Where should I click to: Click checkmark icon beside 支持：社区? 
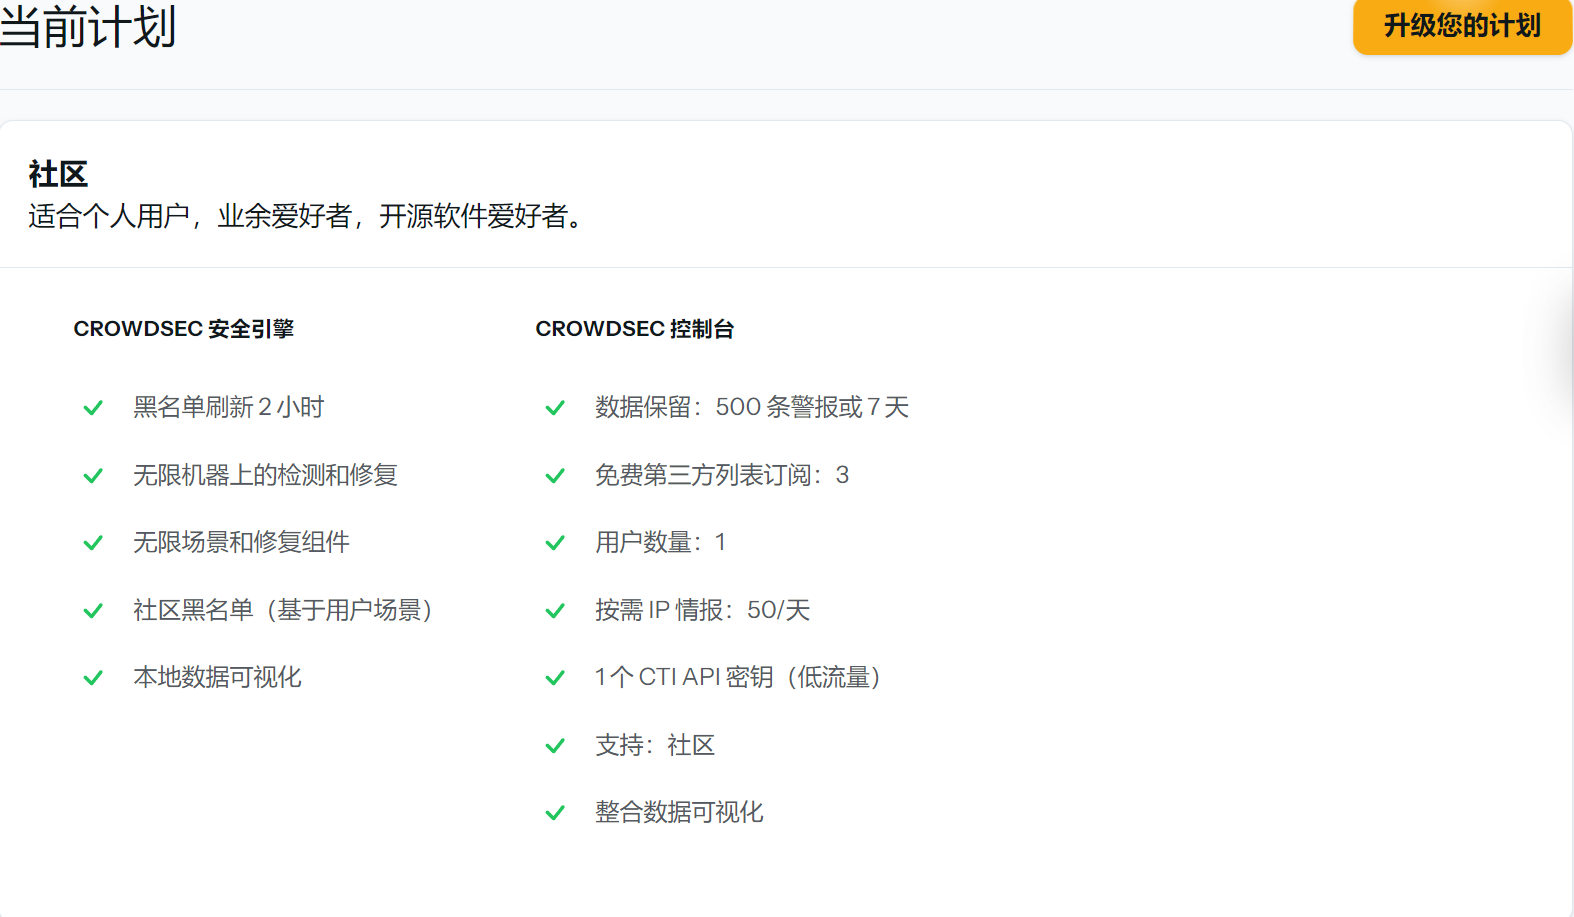coord(555,746)
